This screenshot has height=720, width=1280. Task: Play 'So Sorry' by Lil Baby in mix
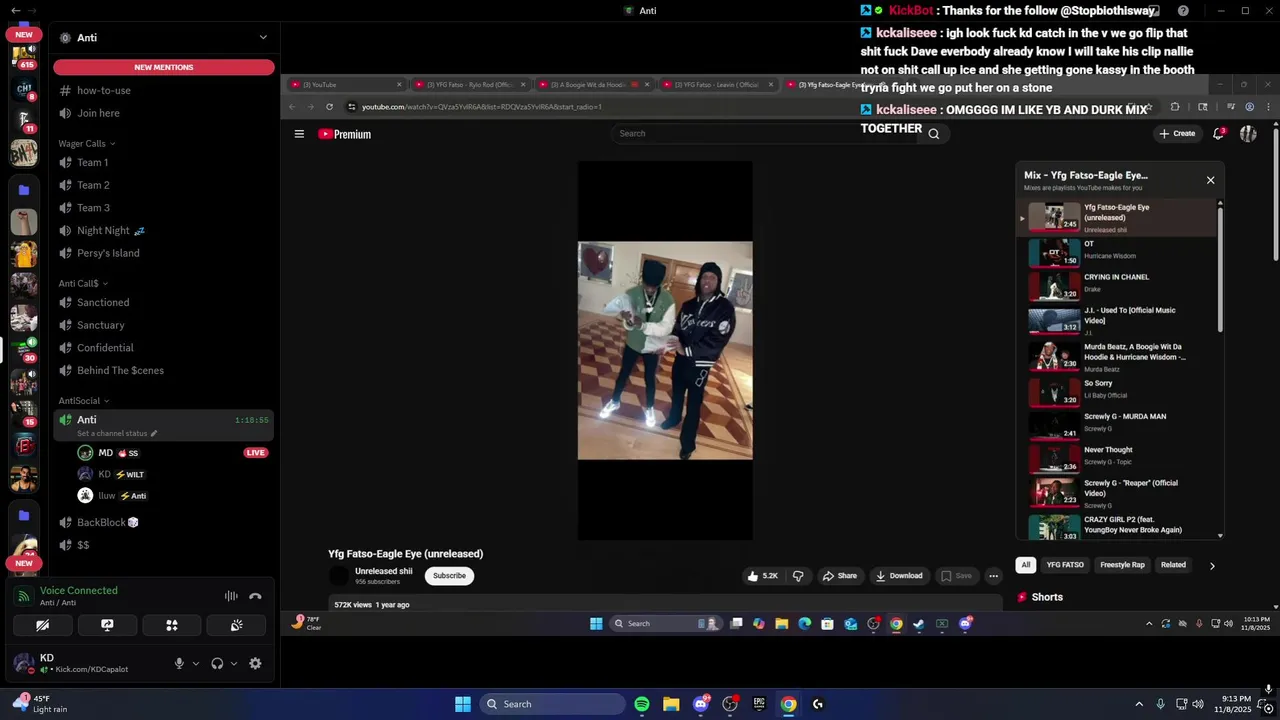[1118, 391]
